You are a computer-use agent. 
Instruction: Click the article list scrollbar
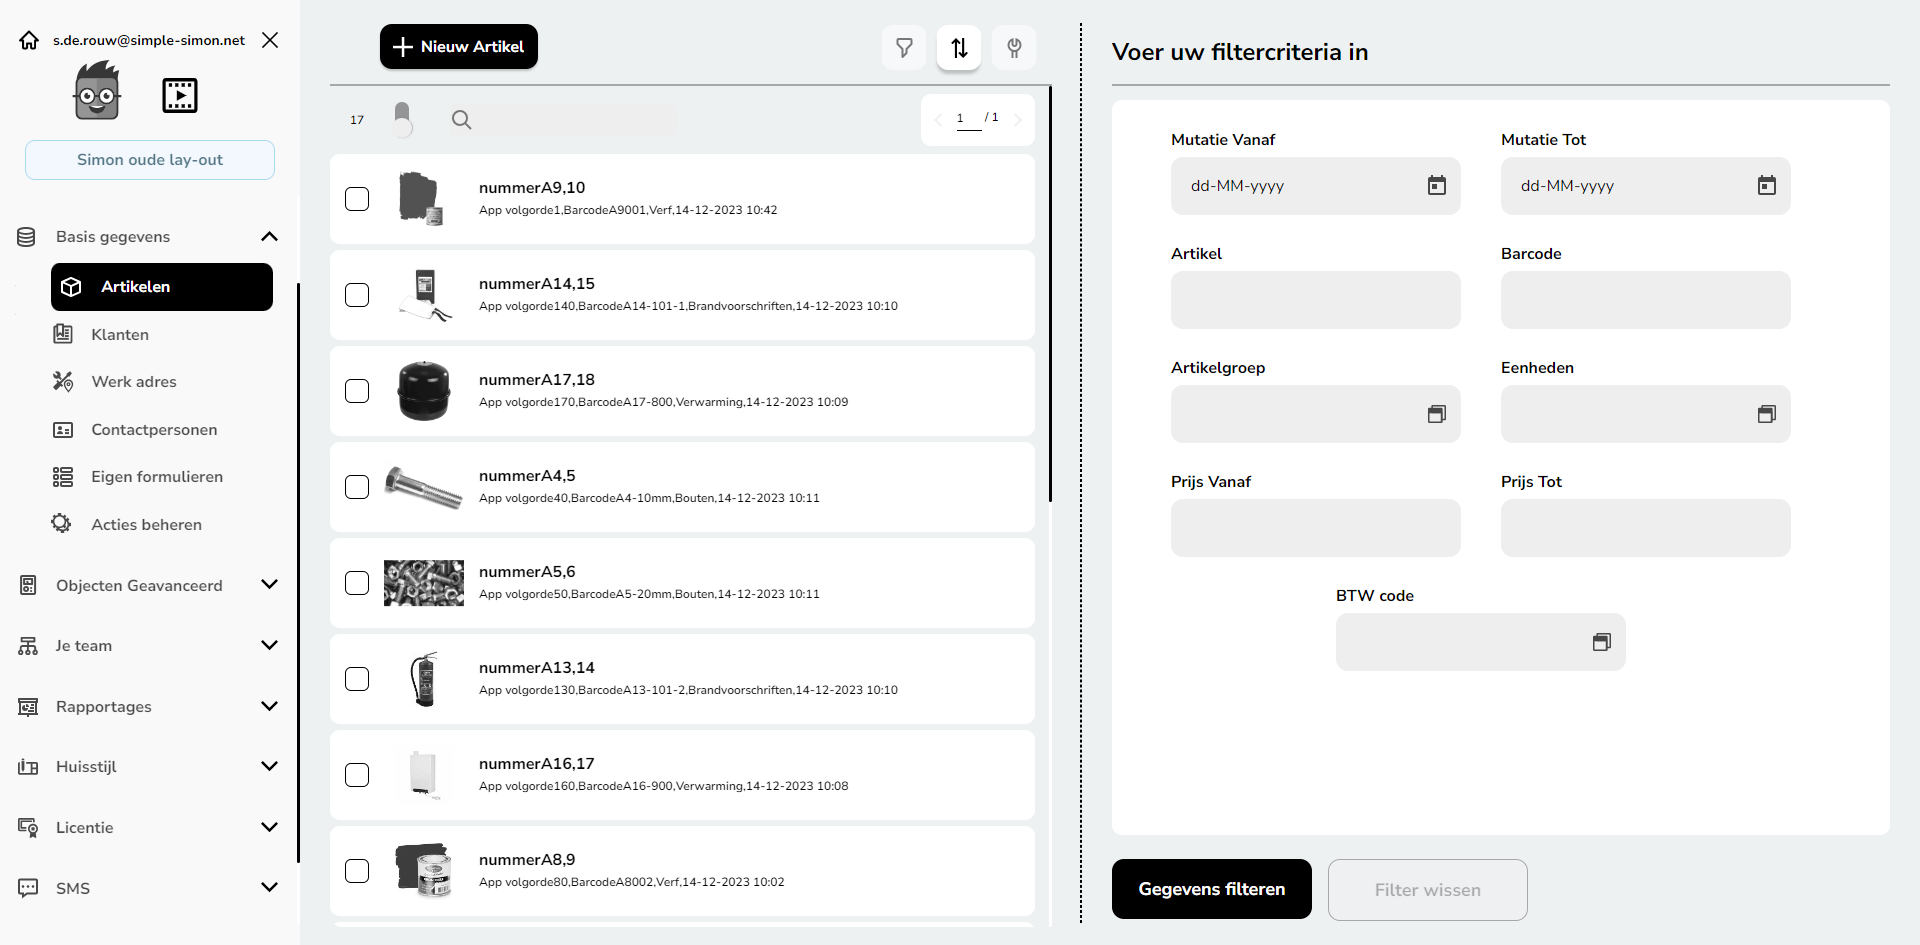(1050, 295)
